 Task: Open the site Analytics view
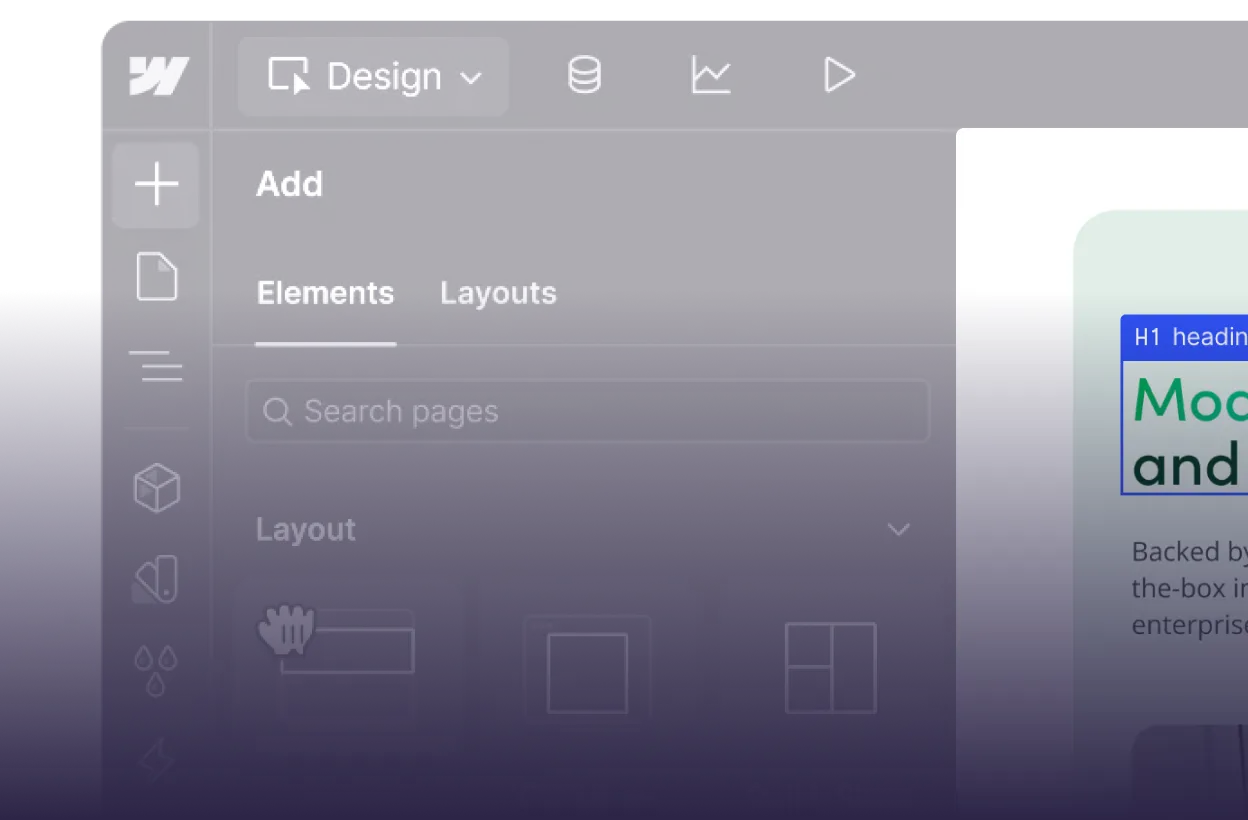[711, 75]
